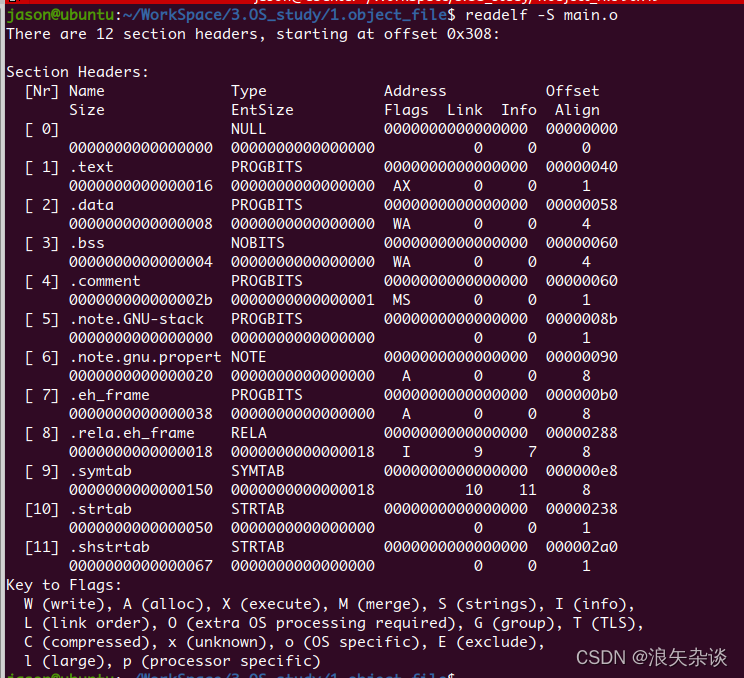The height and width of the screenshot is (678, 744).
Task: Click the offset value '0000008b'
Action: (582, 319)
